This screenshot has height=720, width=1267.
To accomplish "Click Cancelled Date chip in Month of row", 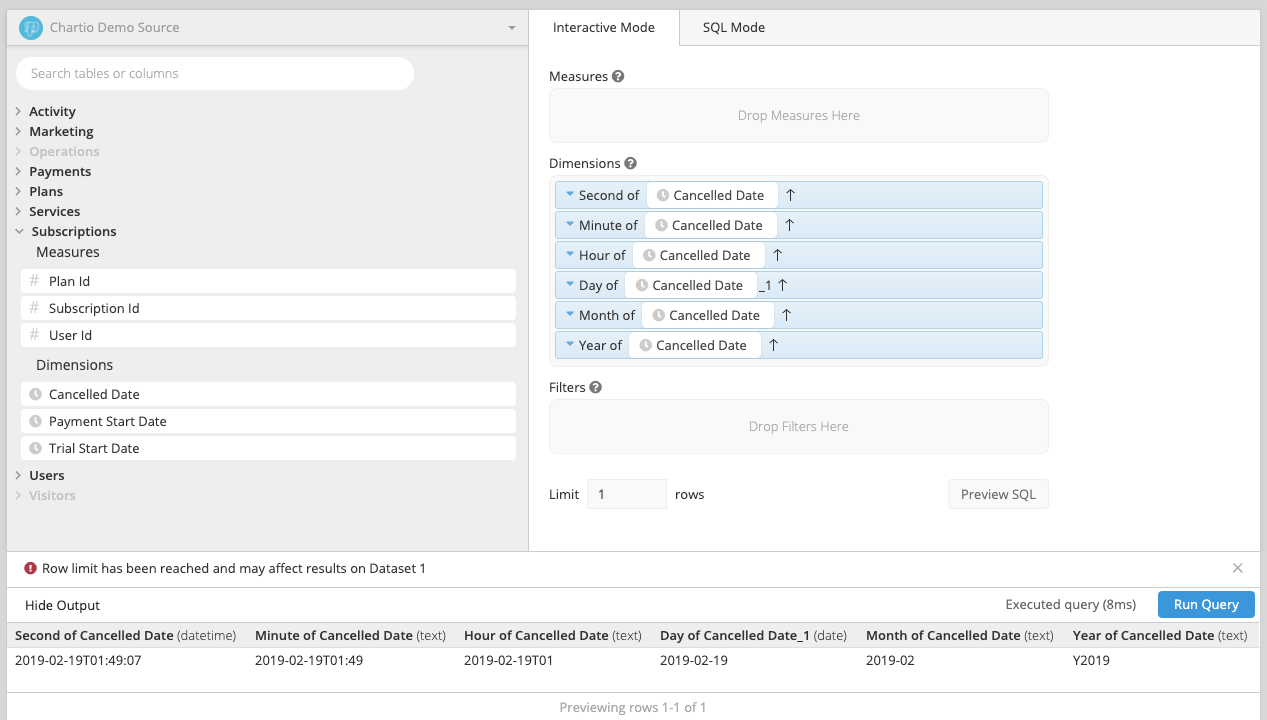I will (707, 315).
